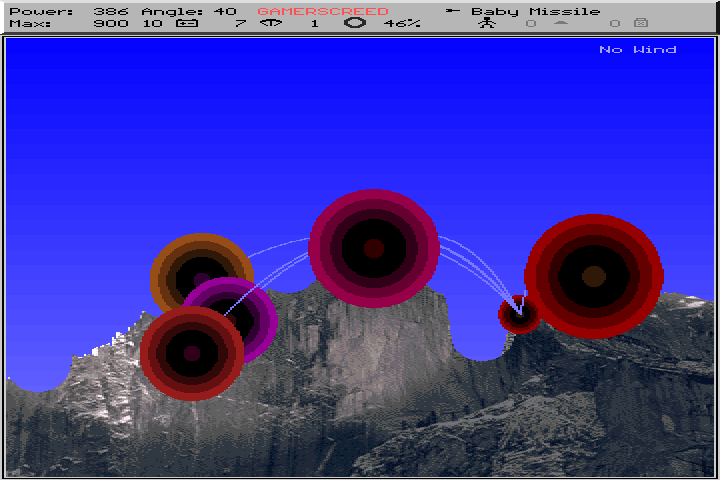Click the parachute count 7

(241, 23)
